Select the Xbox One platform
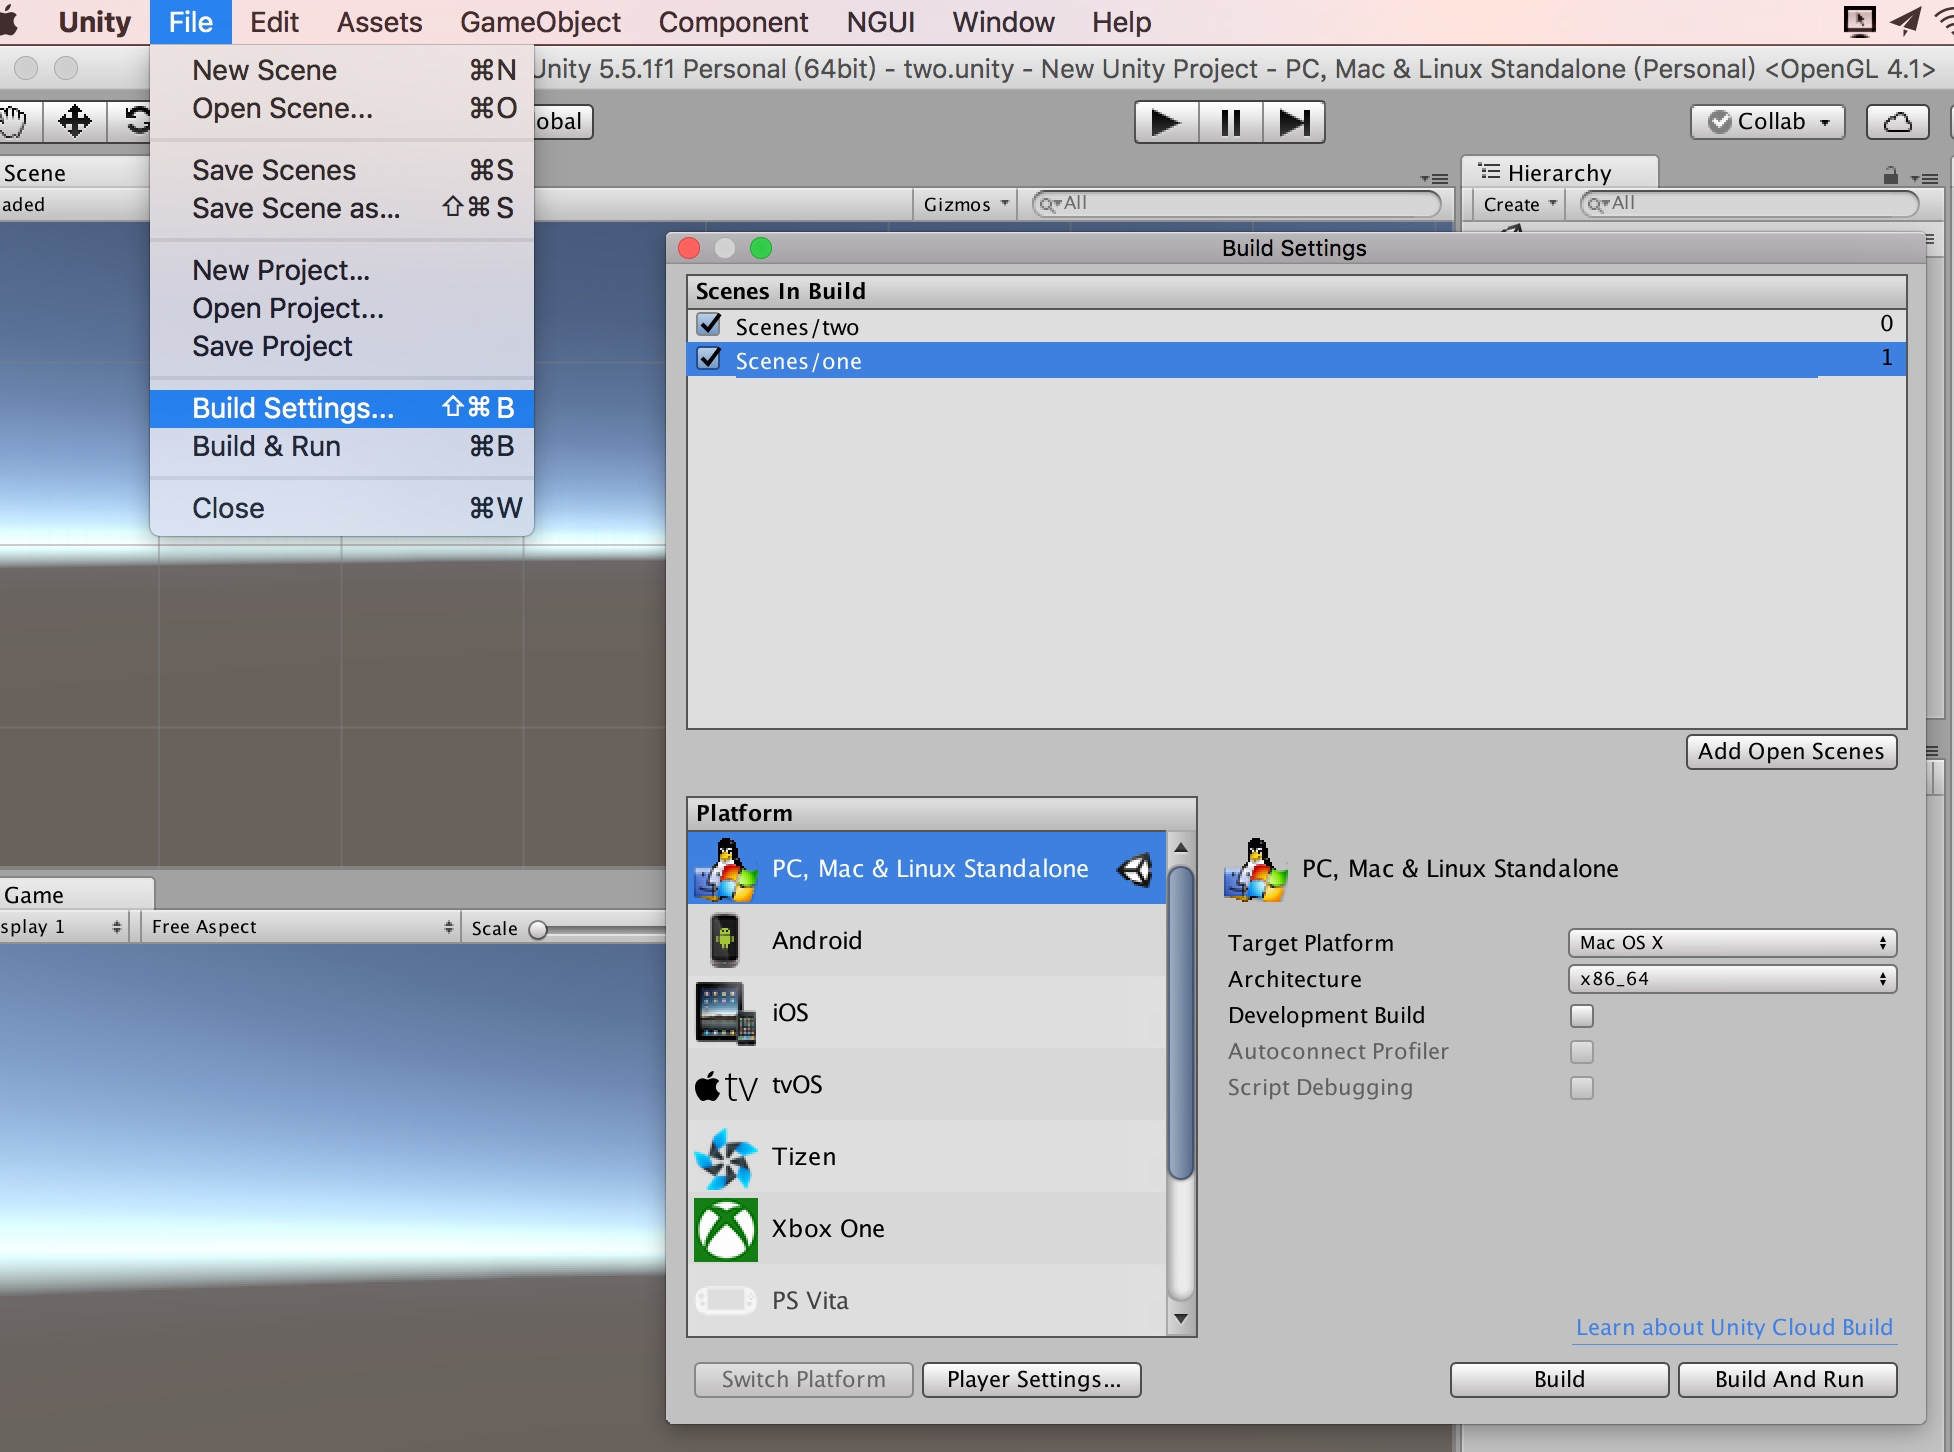The width and height of the screenshot is (1954, 1452). pyautogui.click(x=926, y=1228)
